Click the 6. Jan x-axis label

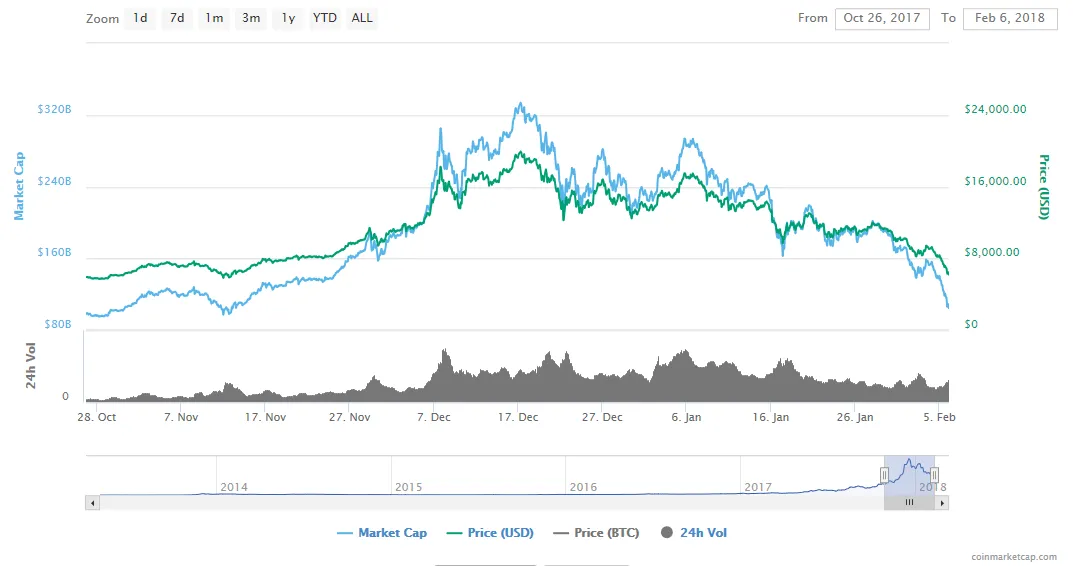[686, 417]
